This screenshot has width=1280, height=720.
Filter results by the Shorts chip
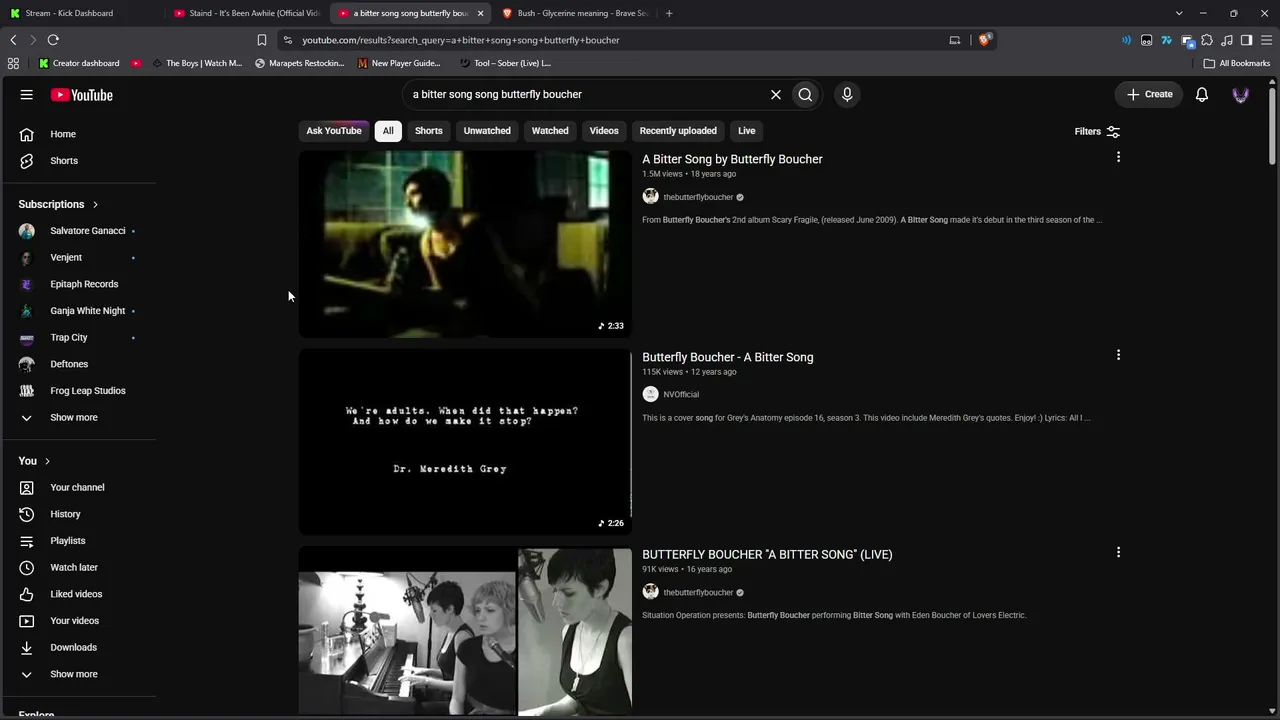point(429,131)
